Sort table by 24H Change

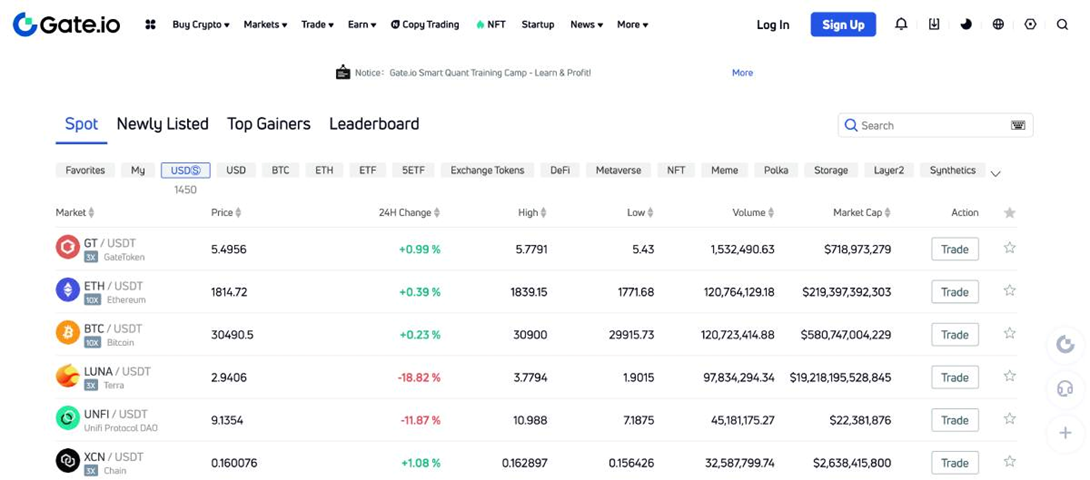click(409, 212)
